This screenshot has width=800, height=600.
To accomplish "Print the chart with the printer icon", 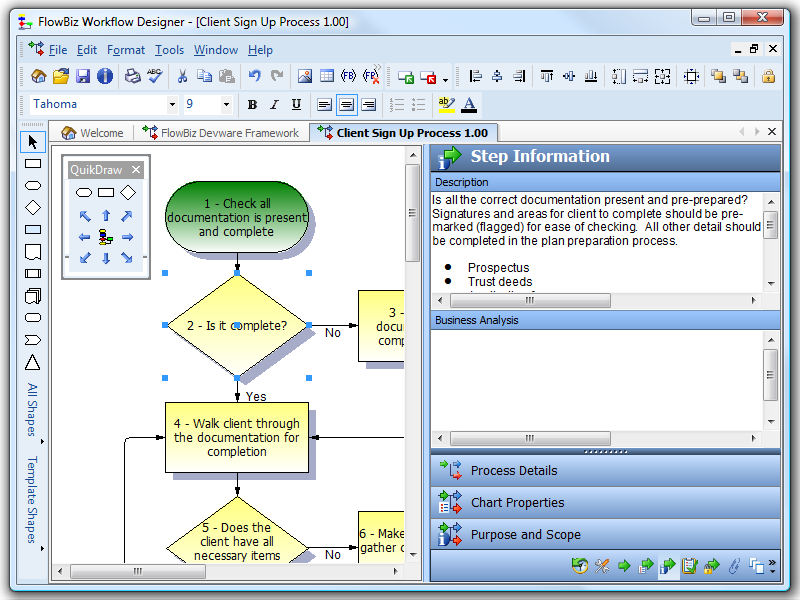I will point(133,77).
